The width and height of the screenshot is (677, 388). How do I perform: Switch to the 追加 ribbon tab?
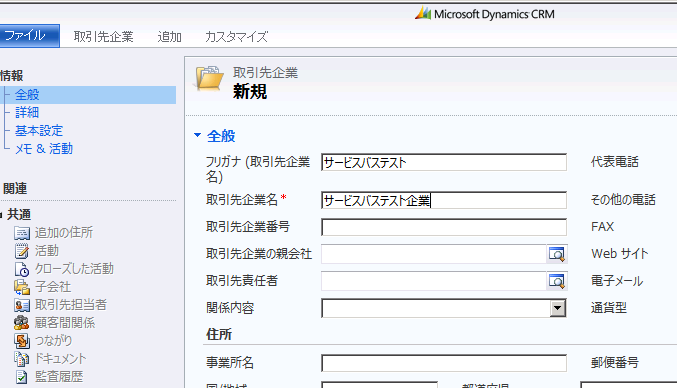point(169,37)
